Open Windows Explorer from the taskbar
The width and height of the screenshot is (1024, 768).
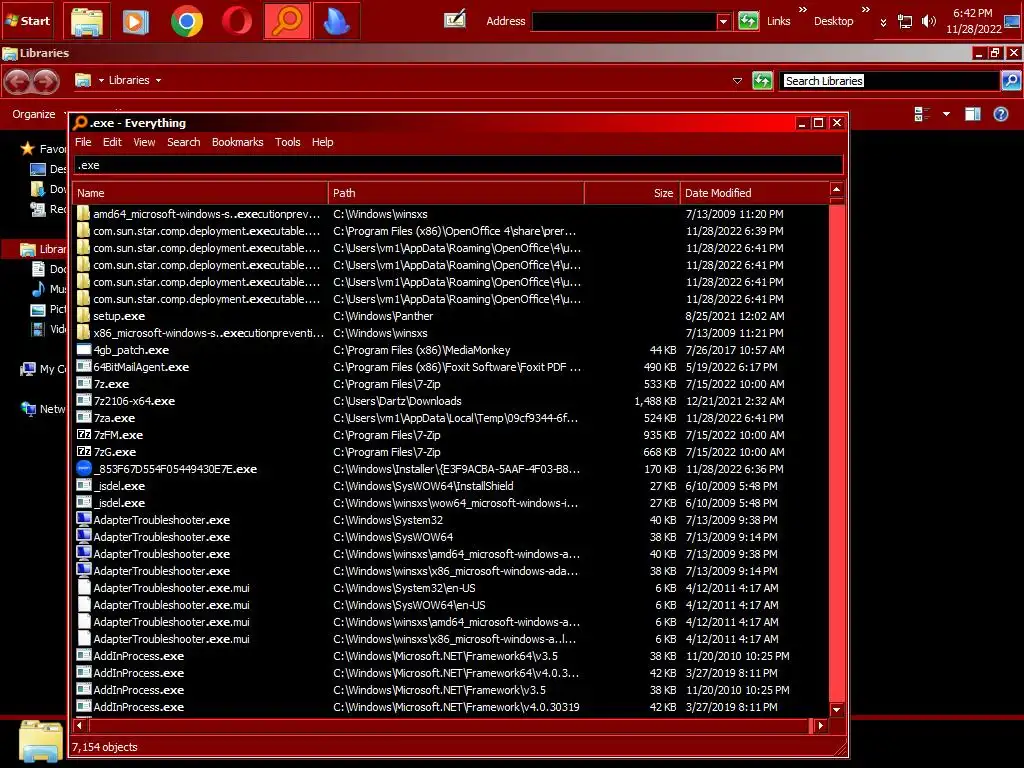pos(87,21)
